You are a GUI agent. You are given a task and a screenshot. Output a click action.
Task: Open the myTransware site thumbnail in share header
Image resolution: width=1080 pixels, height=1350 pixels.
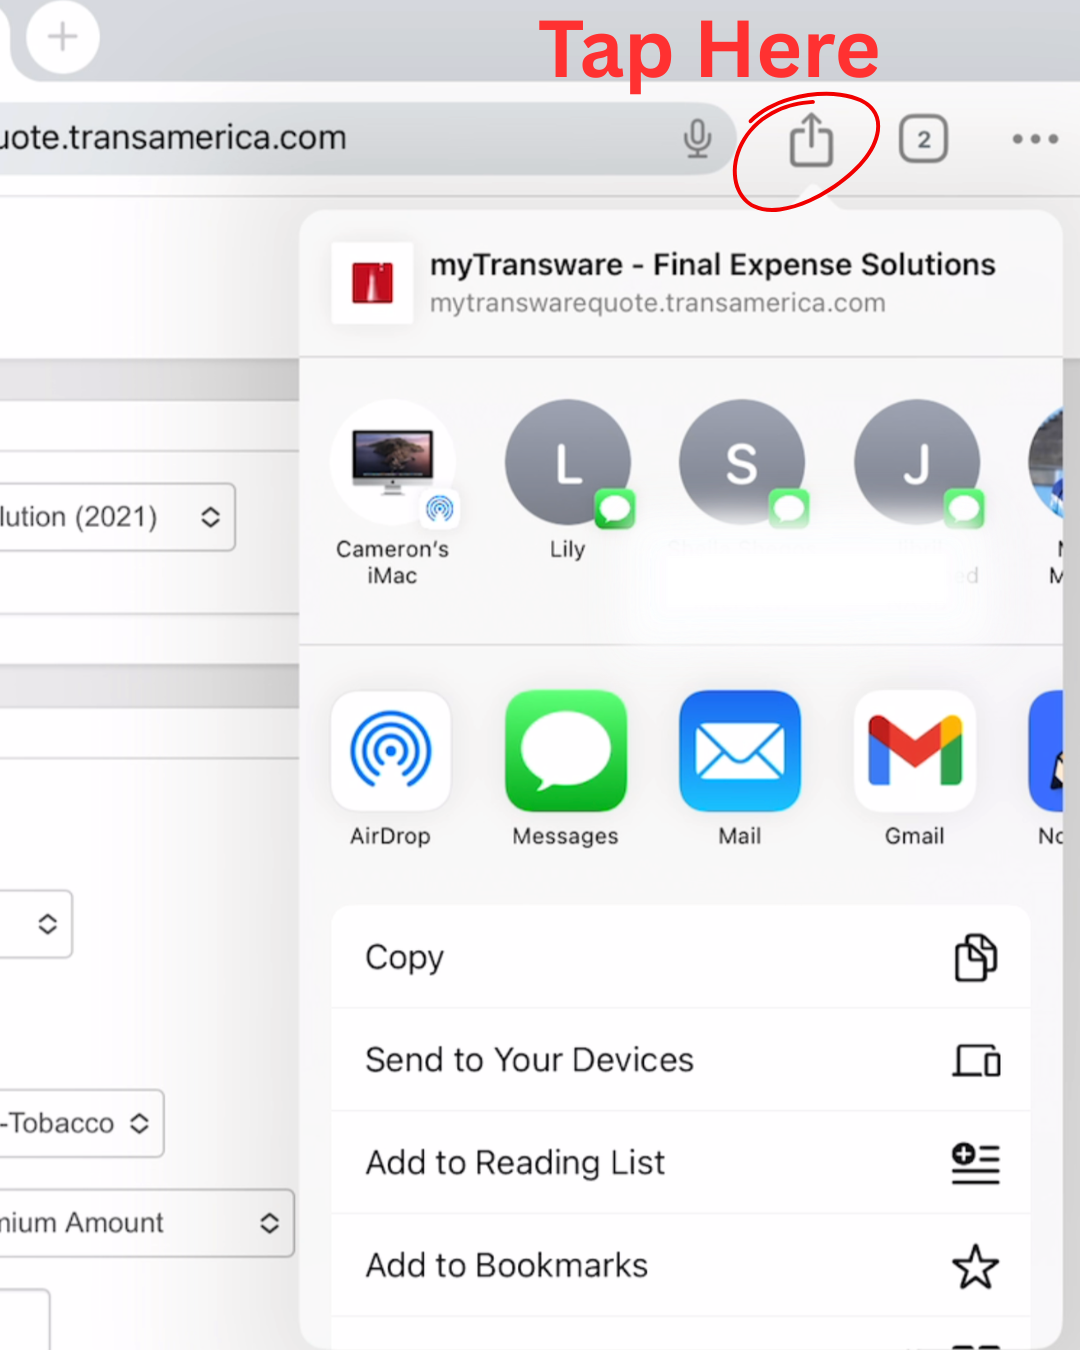pyautogui.click(x=372, y=283)
